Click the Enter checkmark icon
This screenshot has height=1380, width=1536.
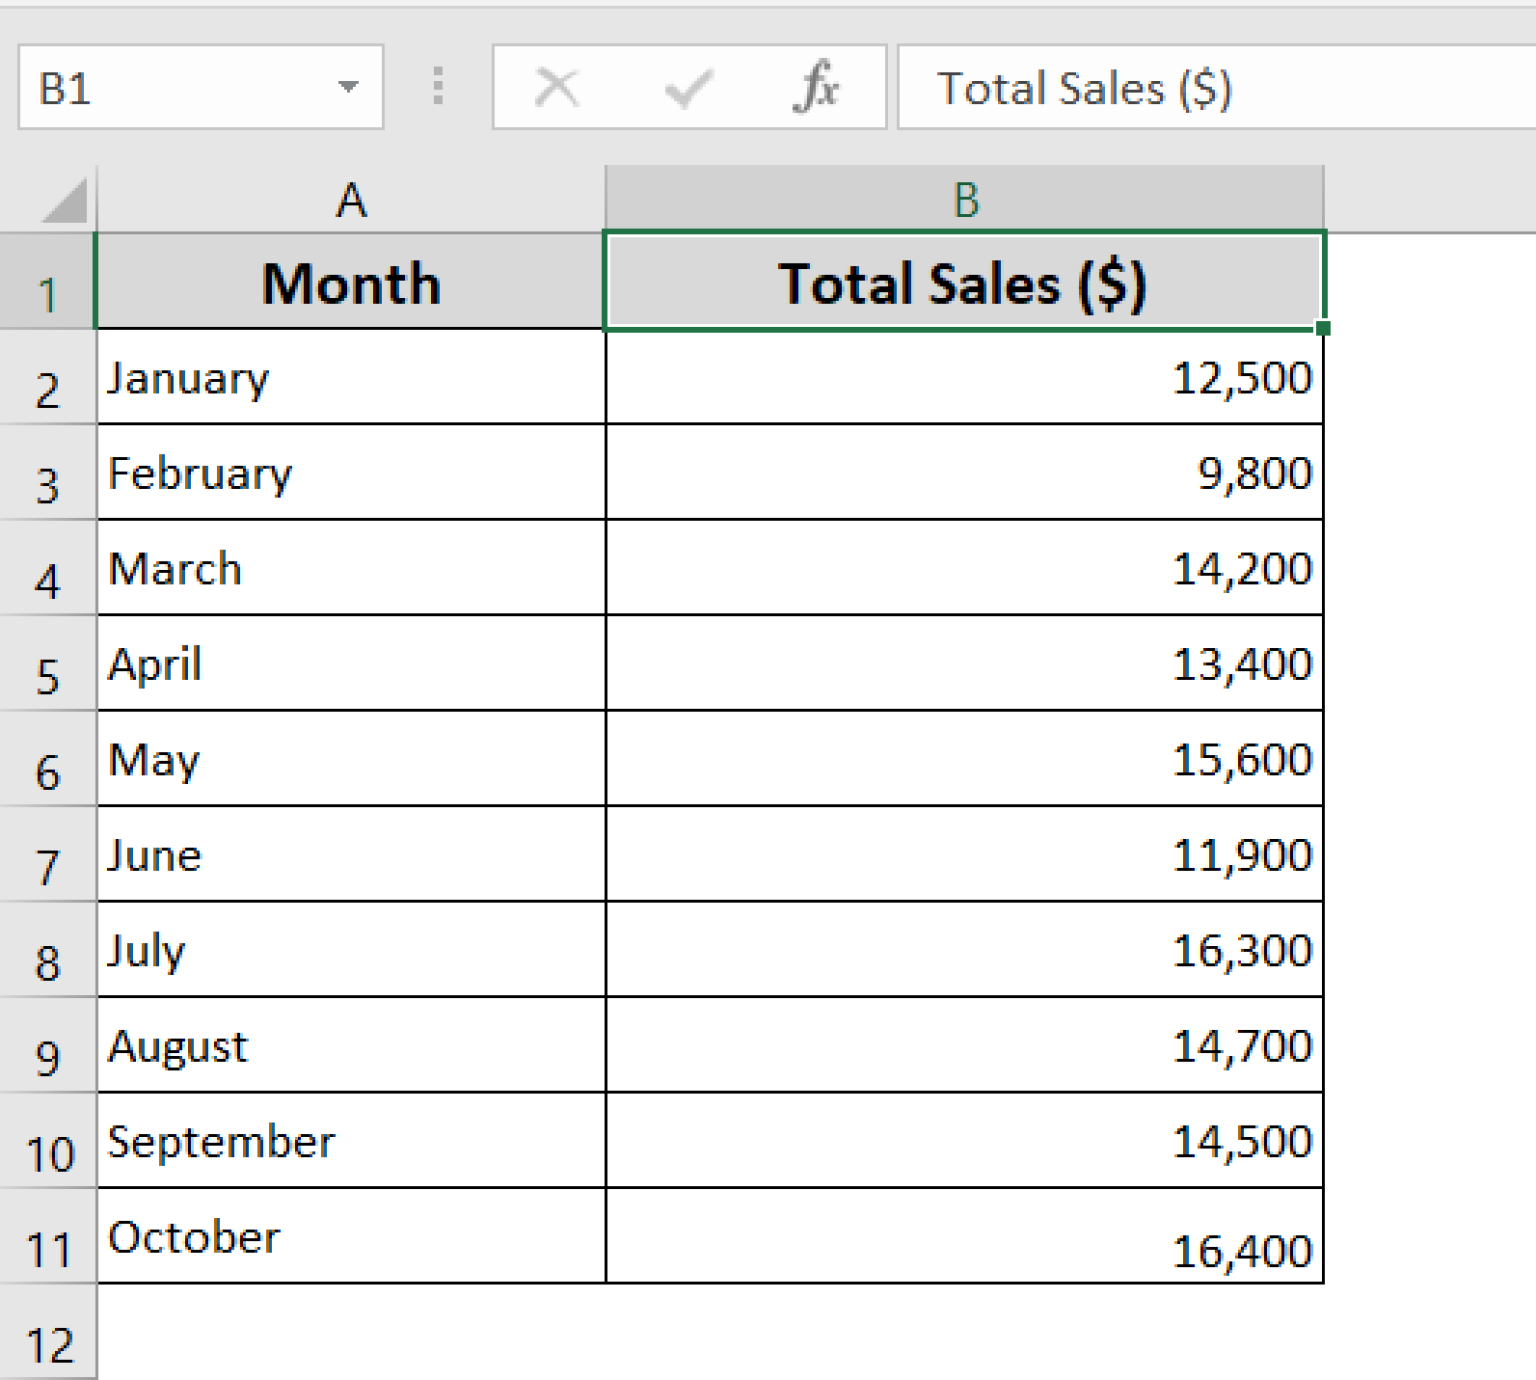[686, 86]
